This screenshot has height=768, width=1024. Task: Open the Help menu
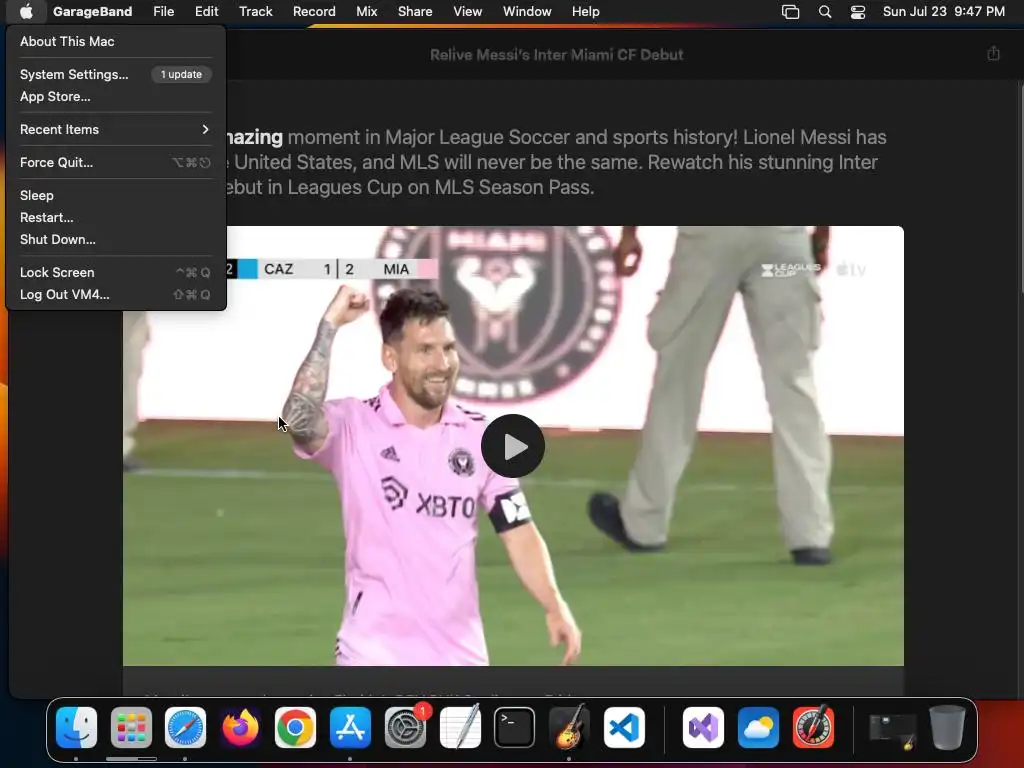(585, 12)
